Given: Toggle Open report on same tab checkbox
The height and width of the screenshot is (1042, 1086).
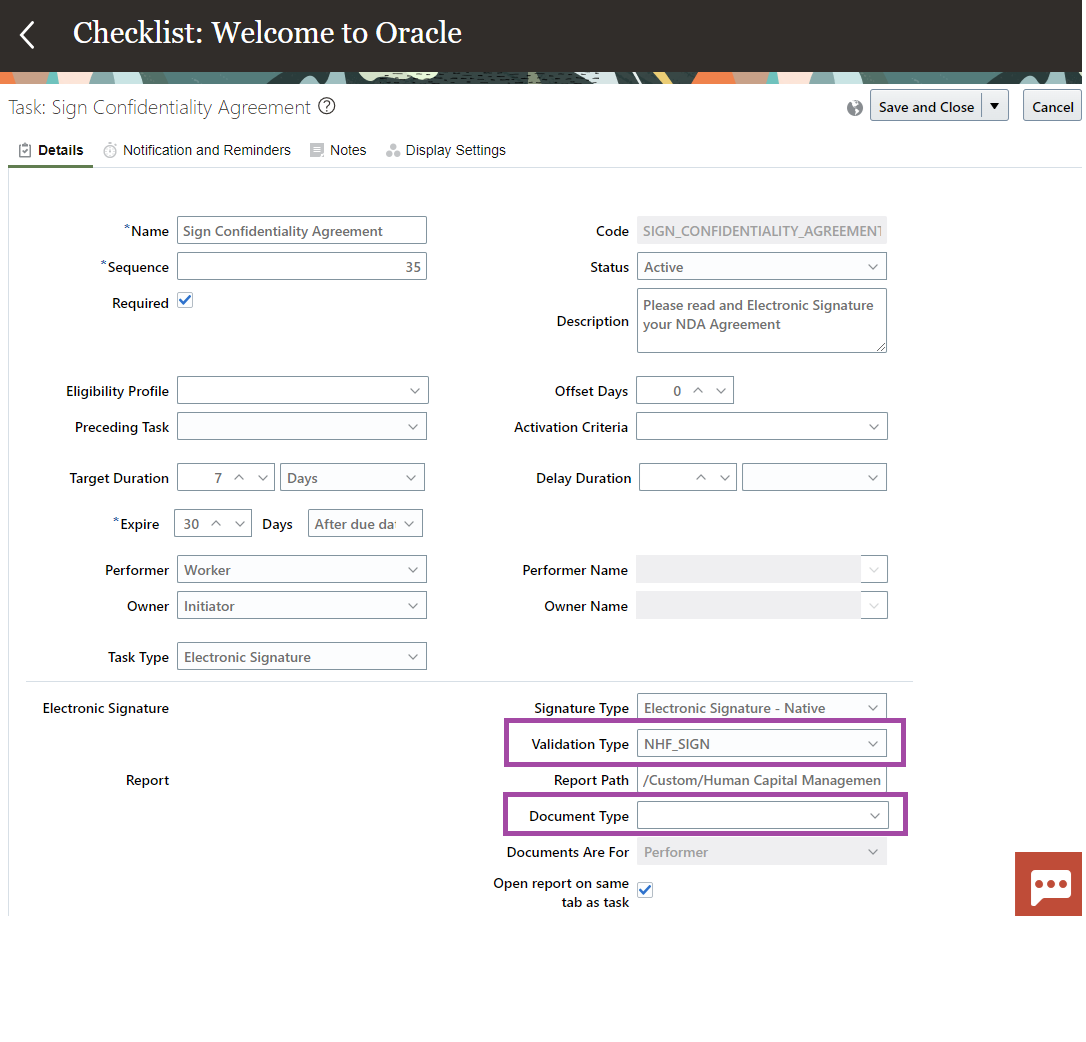Looking at the screenshot, I should [x=645, y=890].
